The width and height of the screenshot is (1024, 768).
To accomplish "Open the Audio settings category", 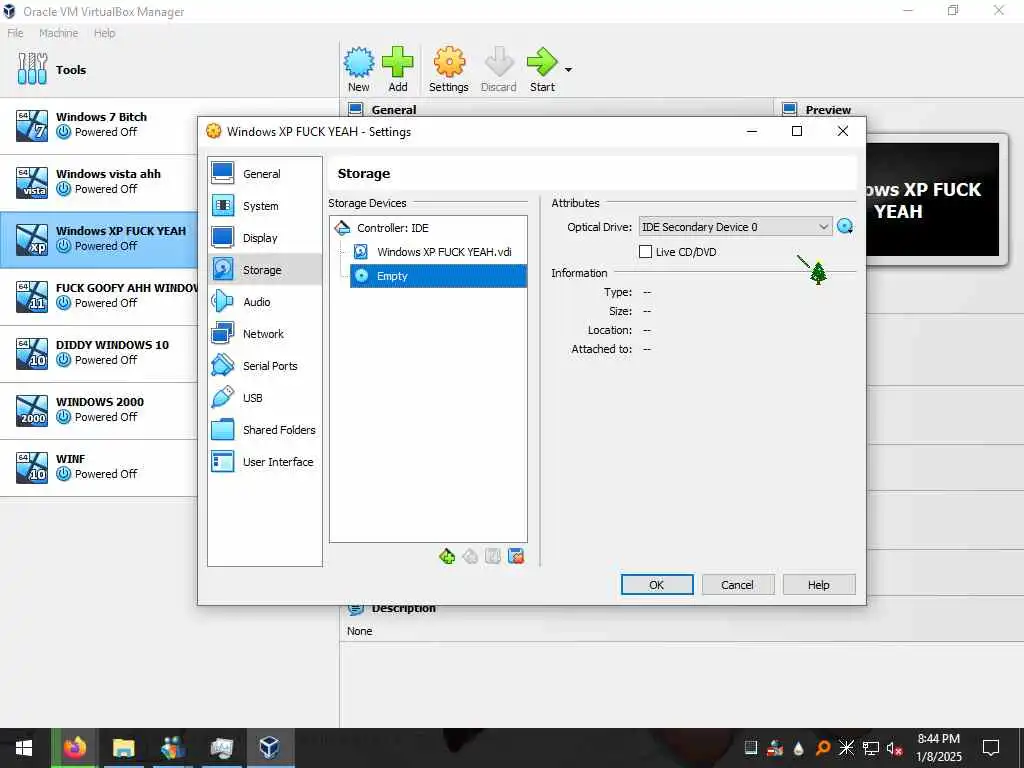I will click(264, 302).
